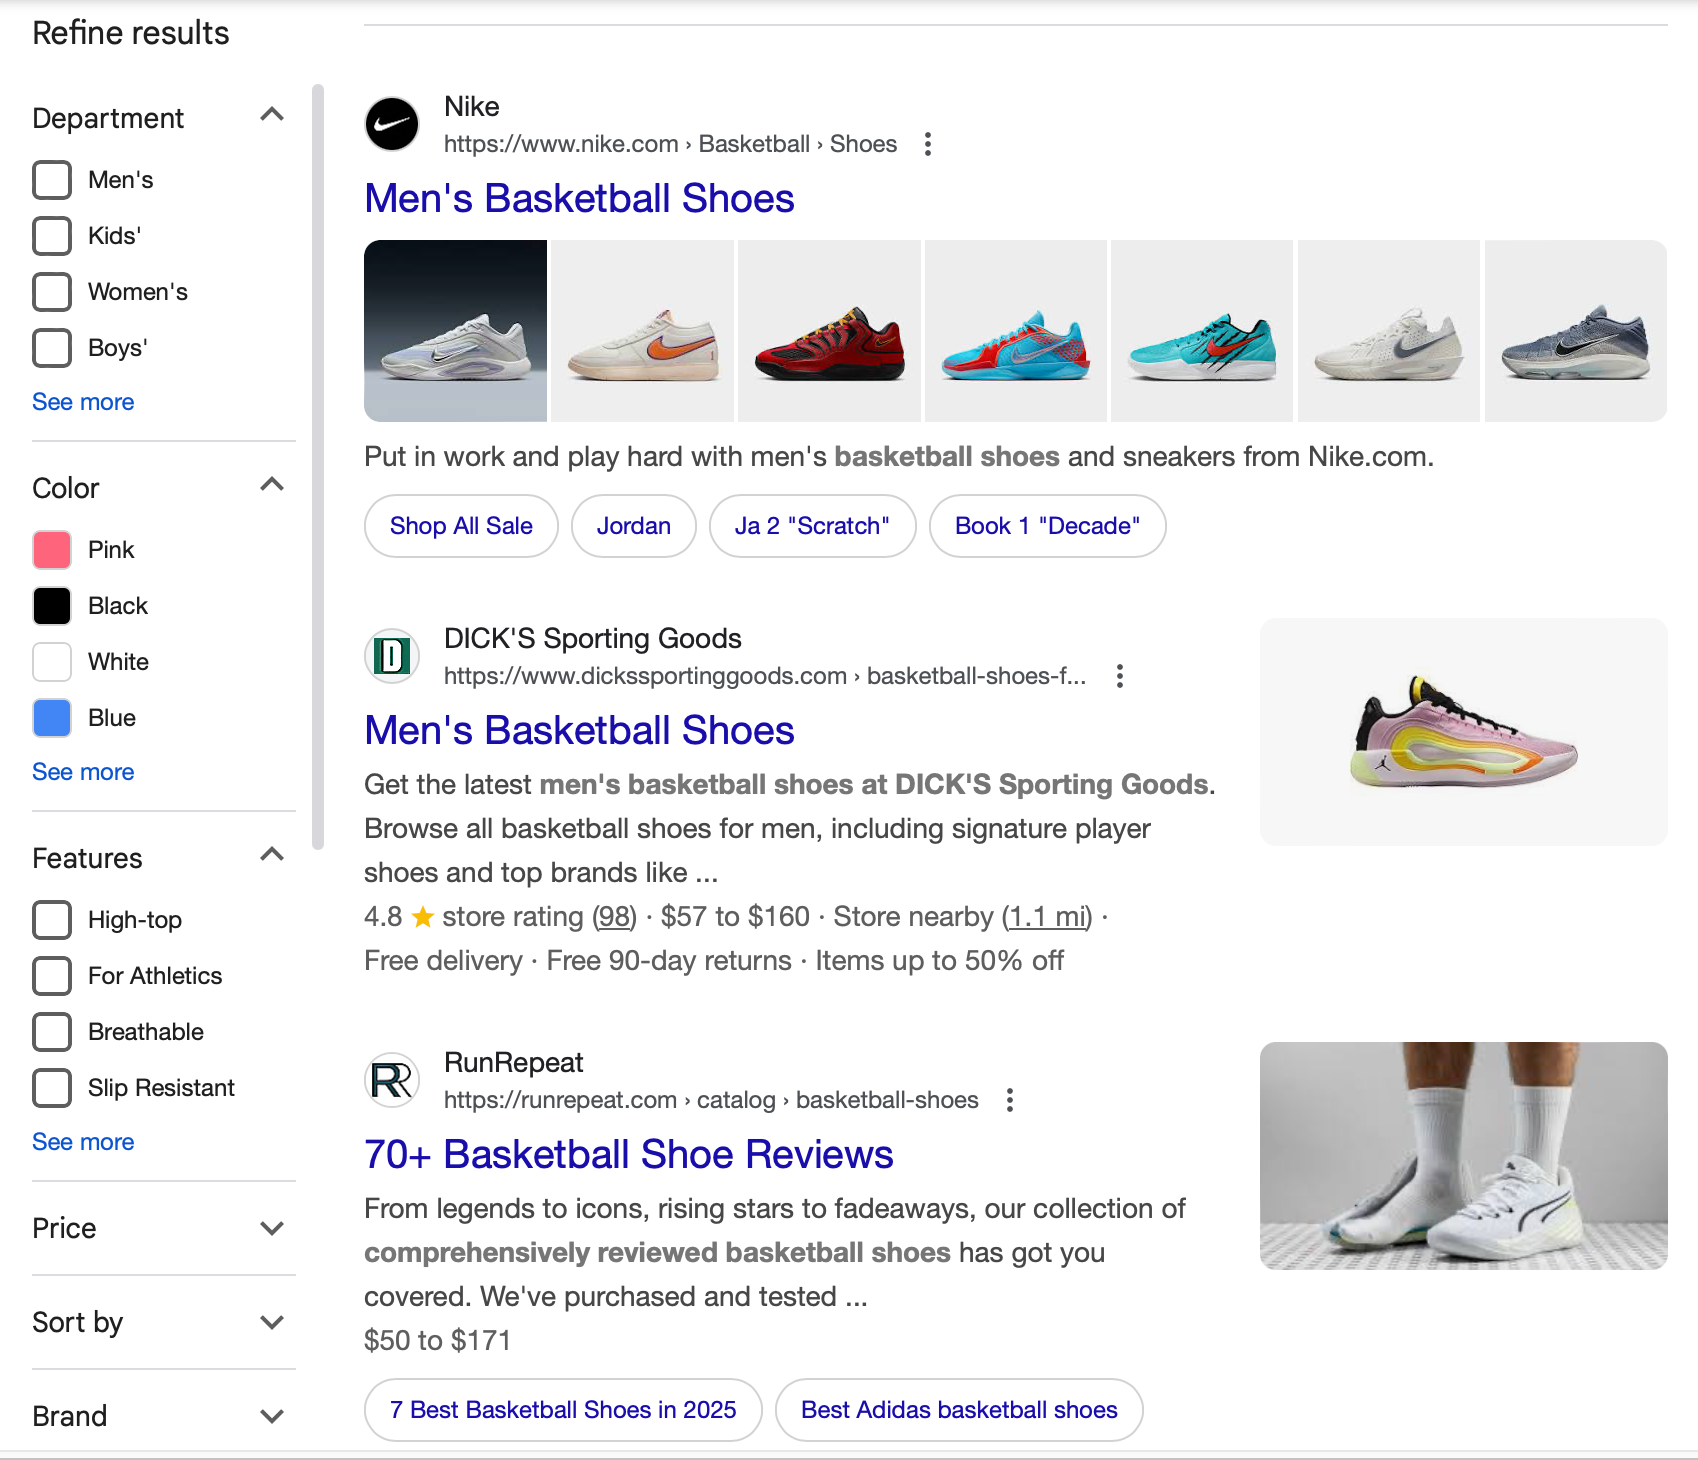Open the red and black Nike shoe thumbnail

point(829,331)
